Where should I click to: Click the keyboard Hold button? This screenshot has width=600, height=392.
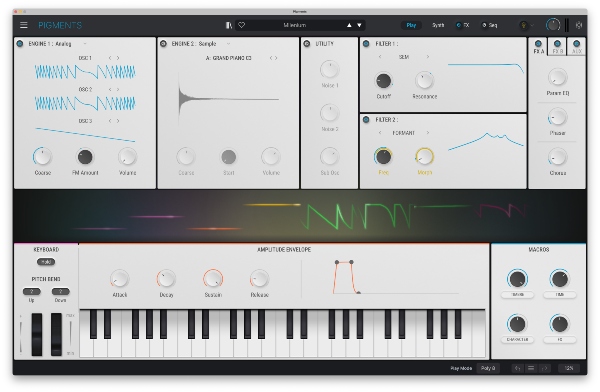point(46,262)
